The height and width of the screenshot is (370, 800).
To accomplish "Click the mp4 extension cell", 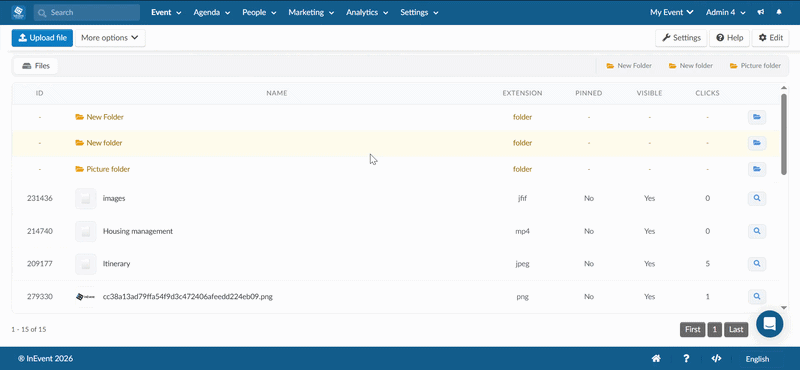I will click(522, 231).
